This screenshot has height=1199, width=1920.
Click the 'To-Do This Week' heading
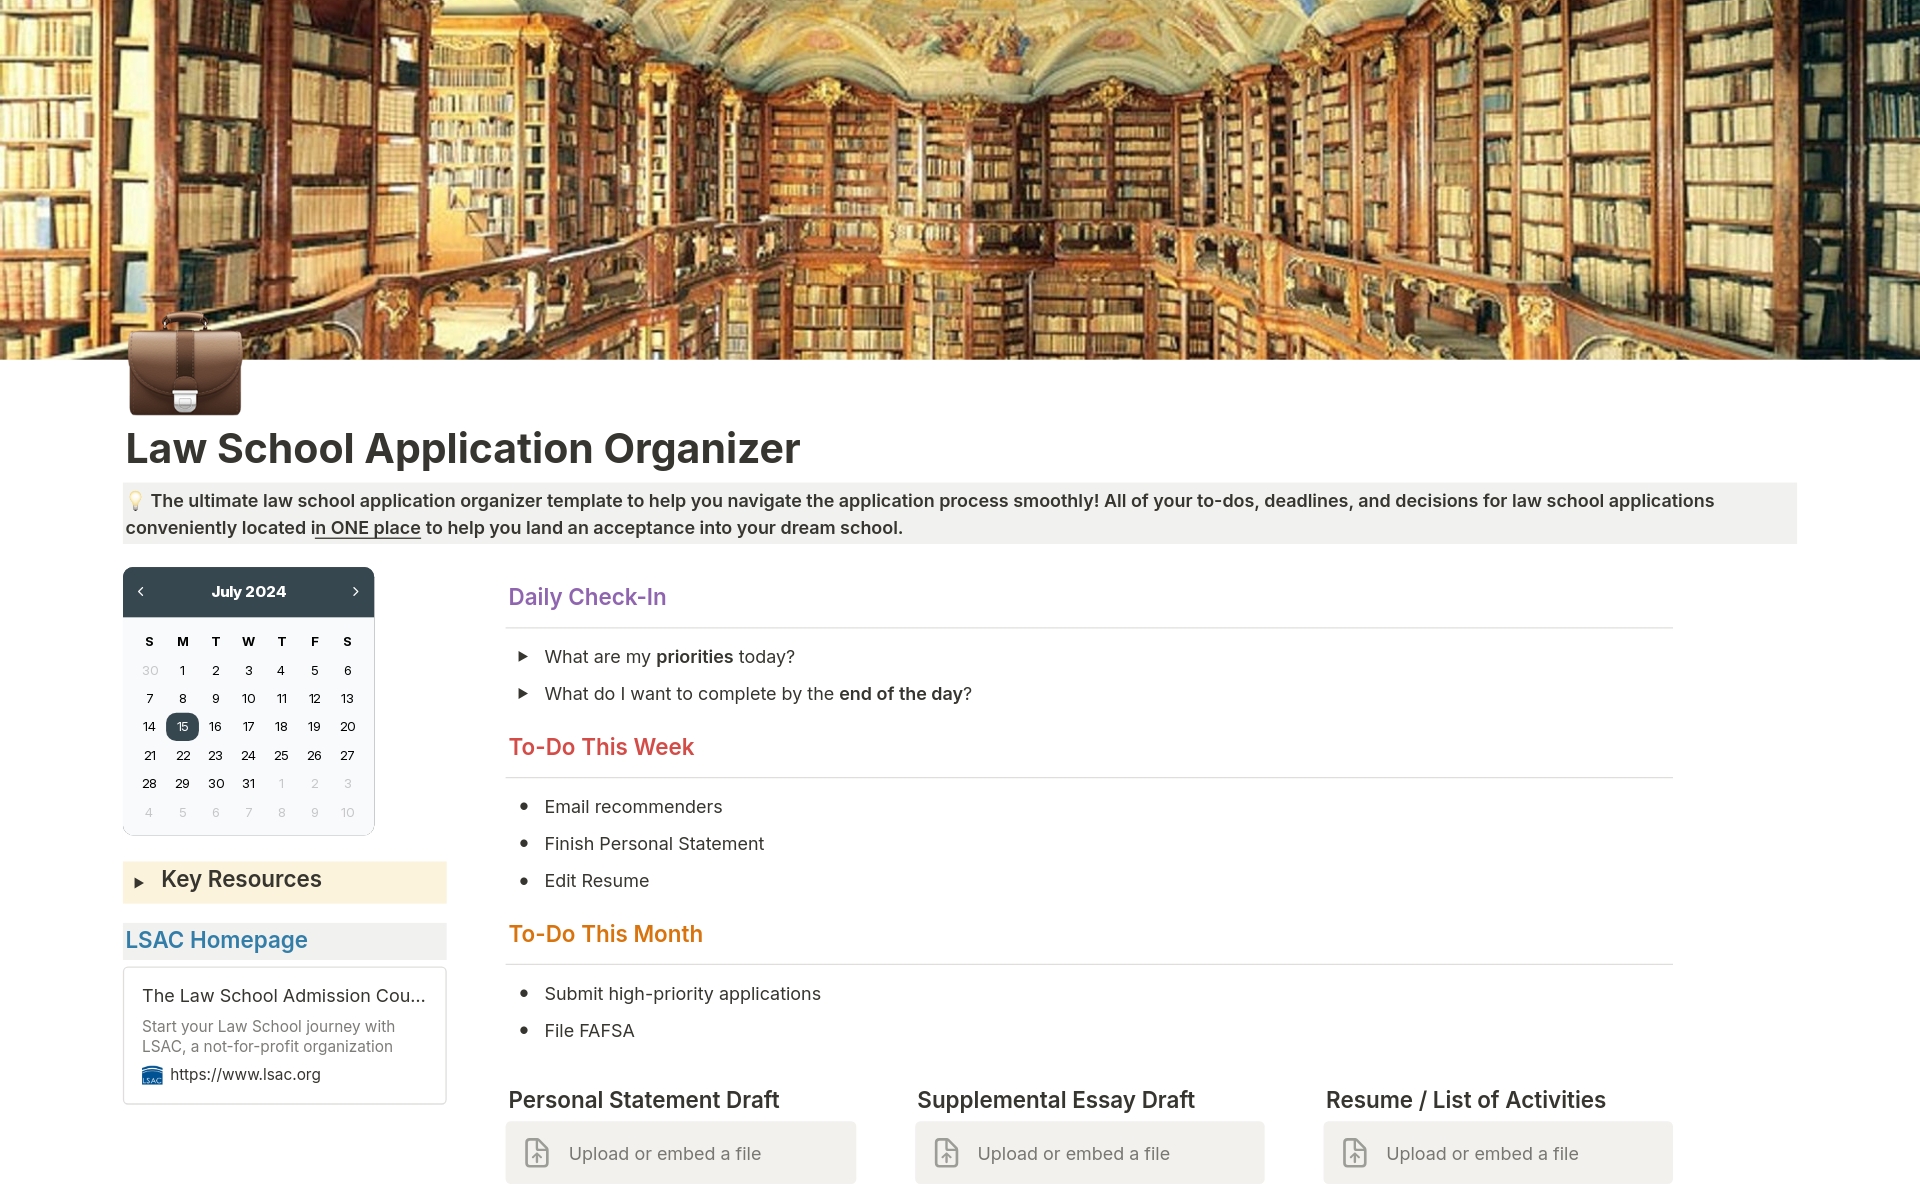click(x=601, y=746)
